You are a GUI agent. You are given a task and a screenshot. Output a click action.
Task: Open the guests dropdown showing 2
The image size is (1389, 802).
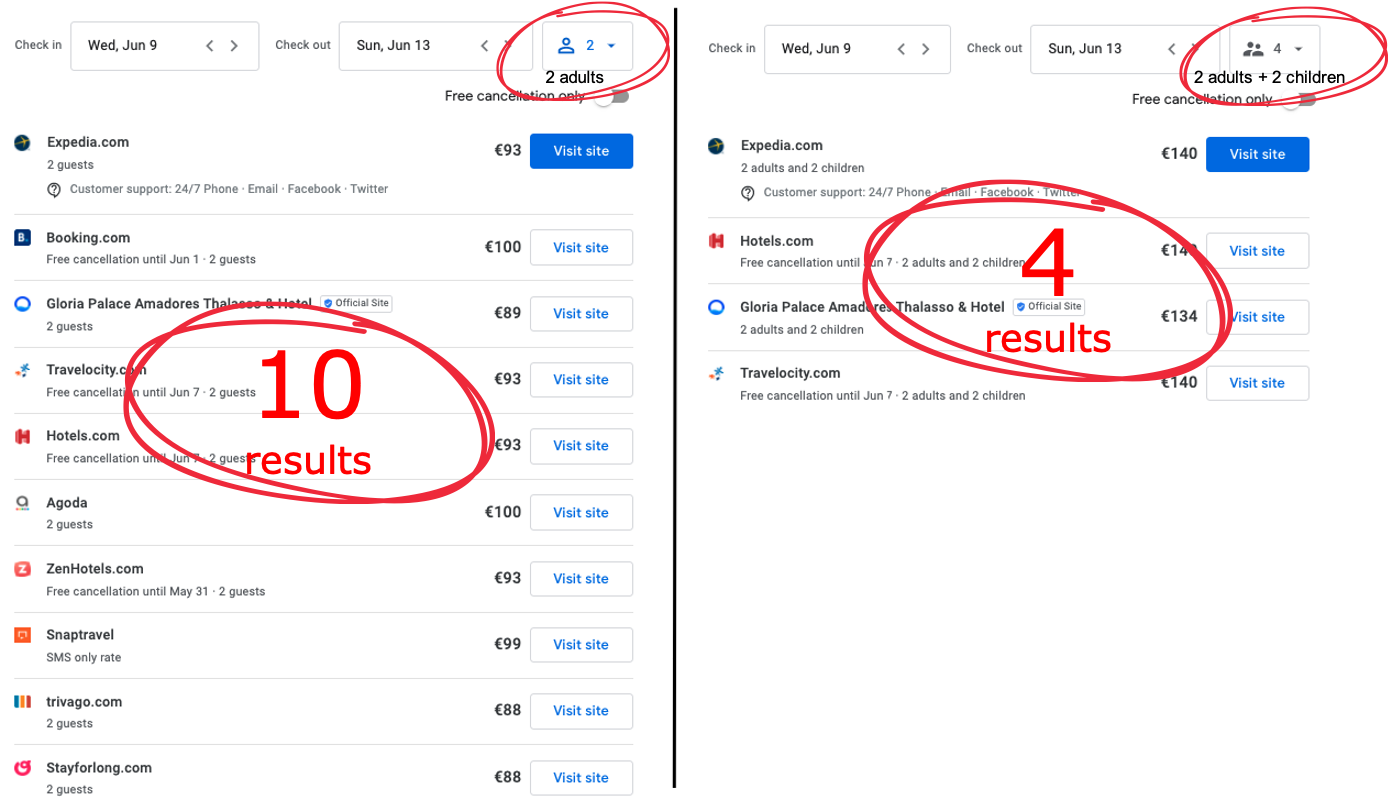click(x=587, y=46)
